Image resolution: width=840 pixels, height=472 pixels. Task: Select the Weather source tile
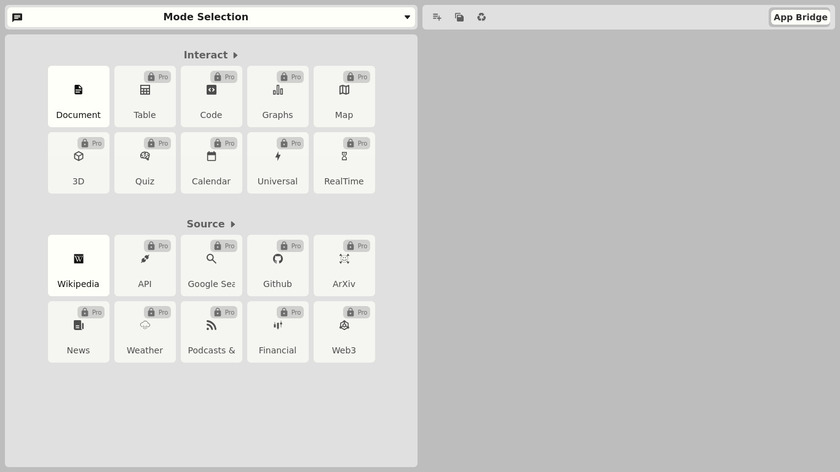point(145,332)
